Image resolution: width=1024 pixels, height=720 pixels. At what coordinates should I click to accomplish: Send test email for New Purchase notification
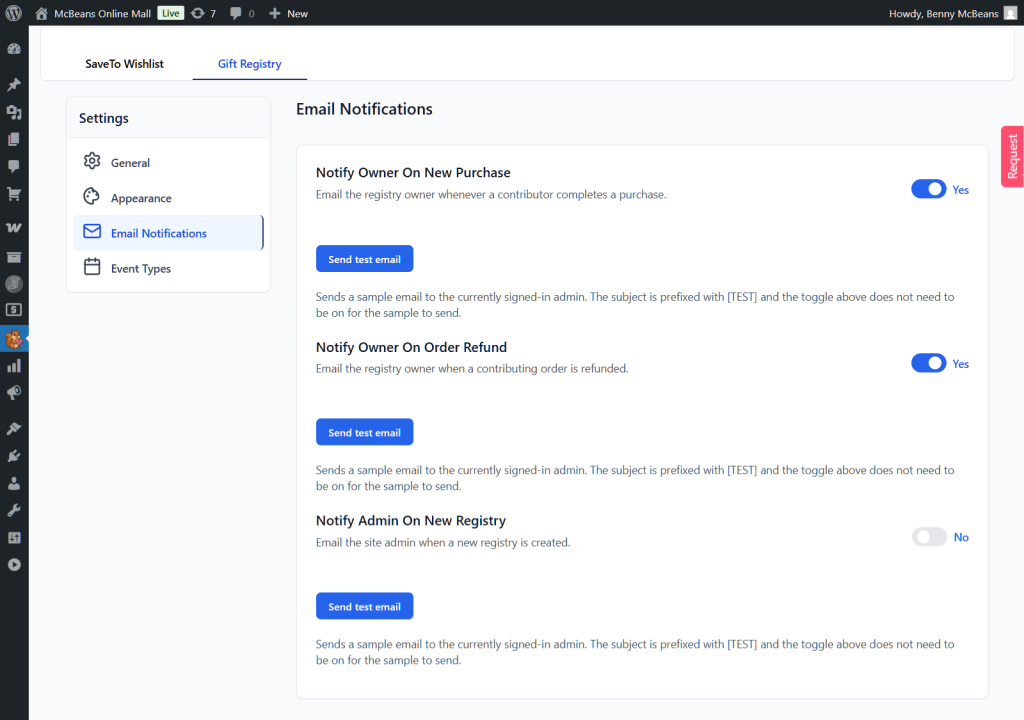click(364, 259)
